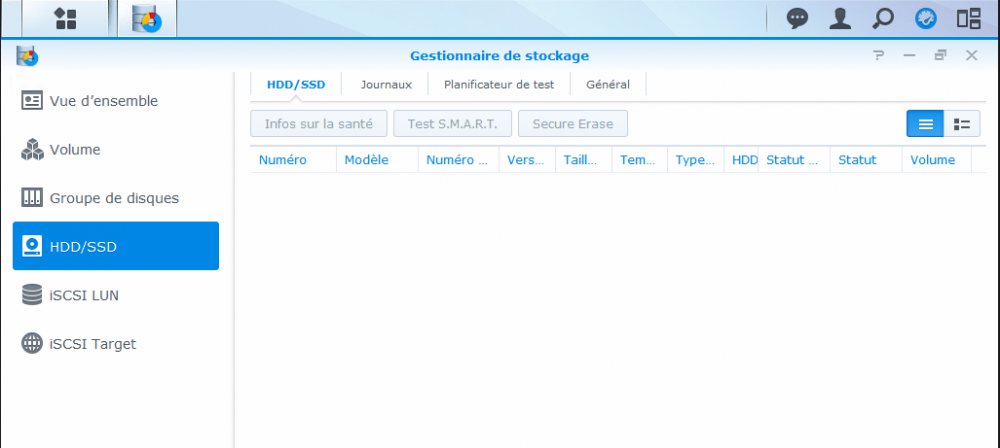
Task: Click the magnifier search icon
Action: point(883,19)
